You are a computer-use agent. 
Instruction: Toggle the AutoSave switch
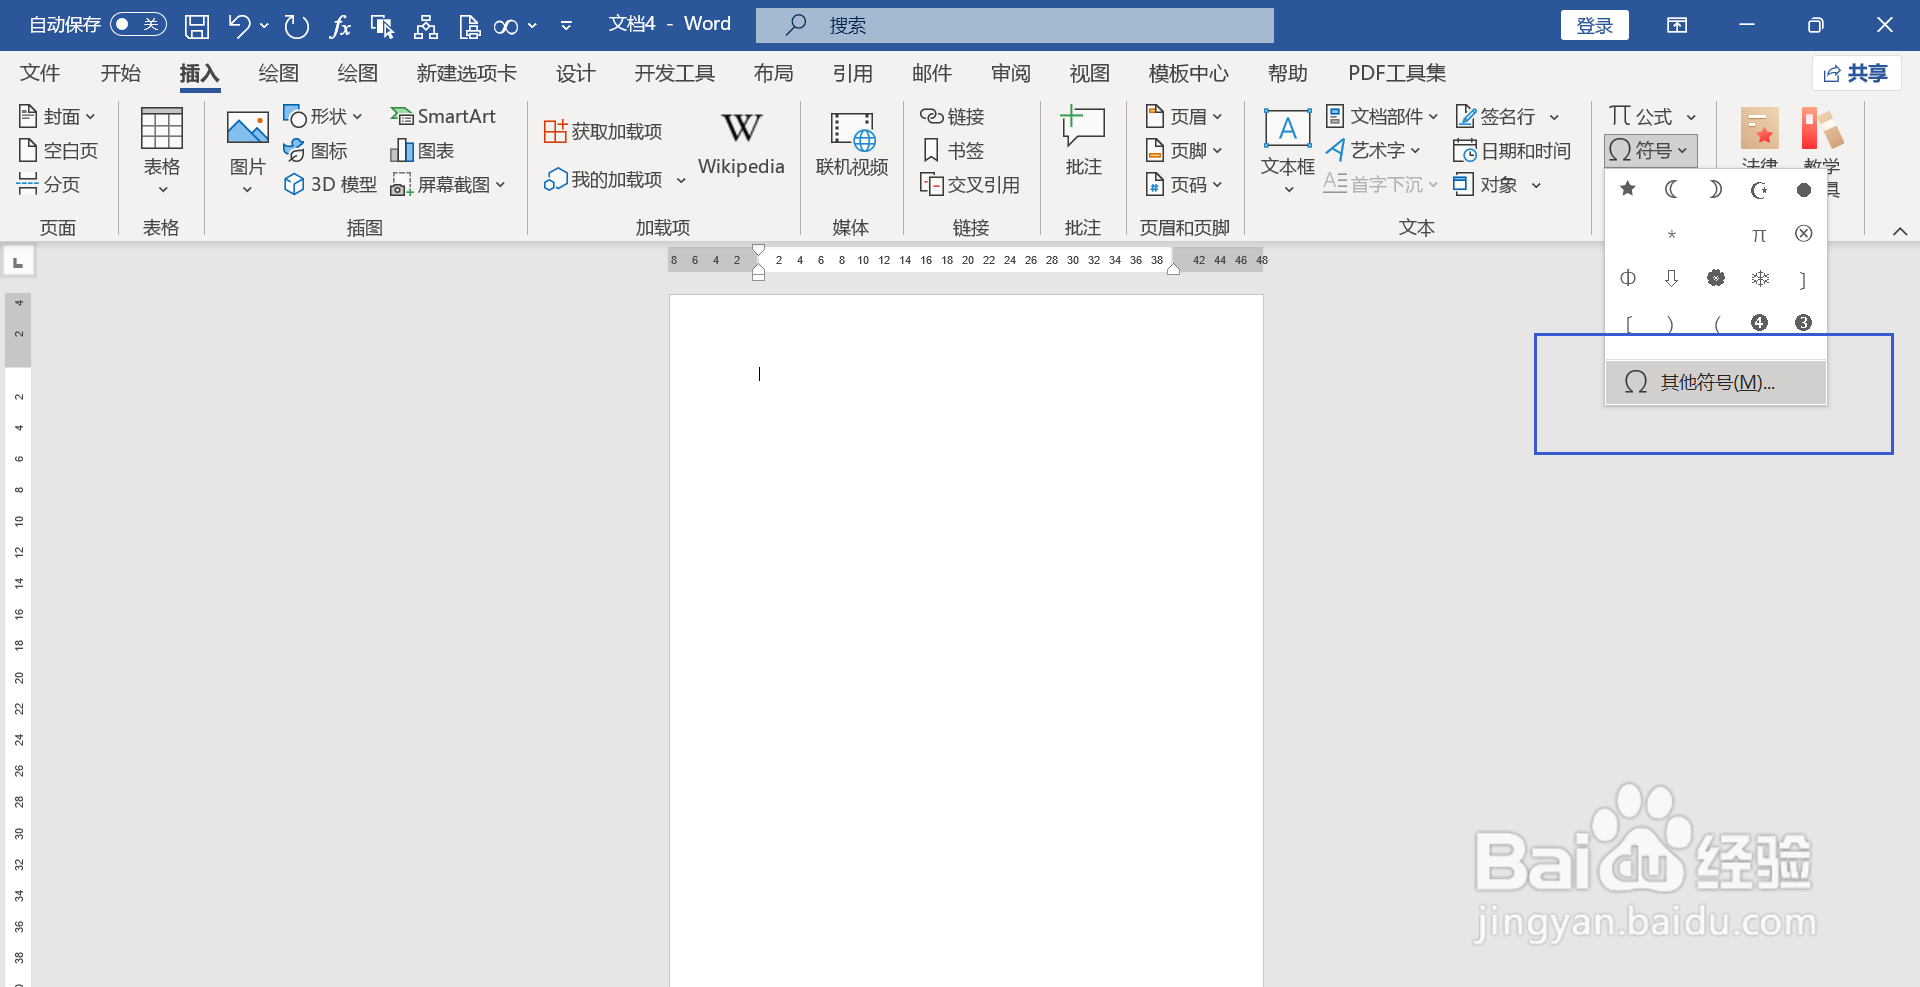point(138,24)
